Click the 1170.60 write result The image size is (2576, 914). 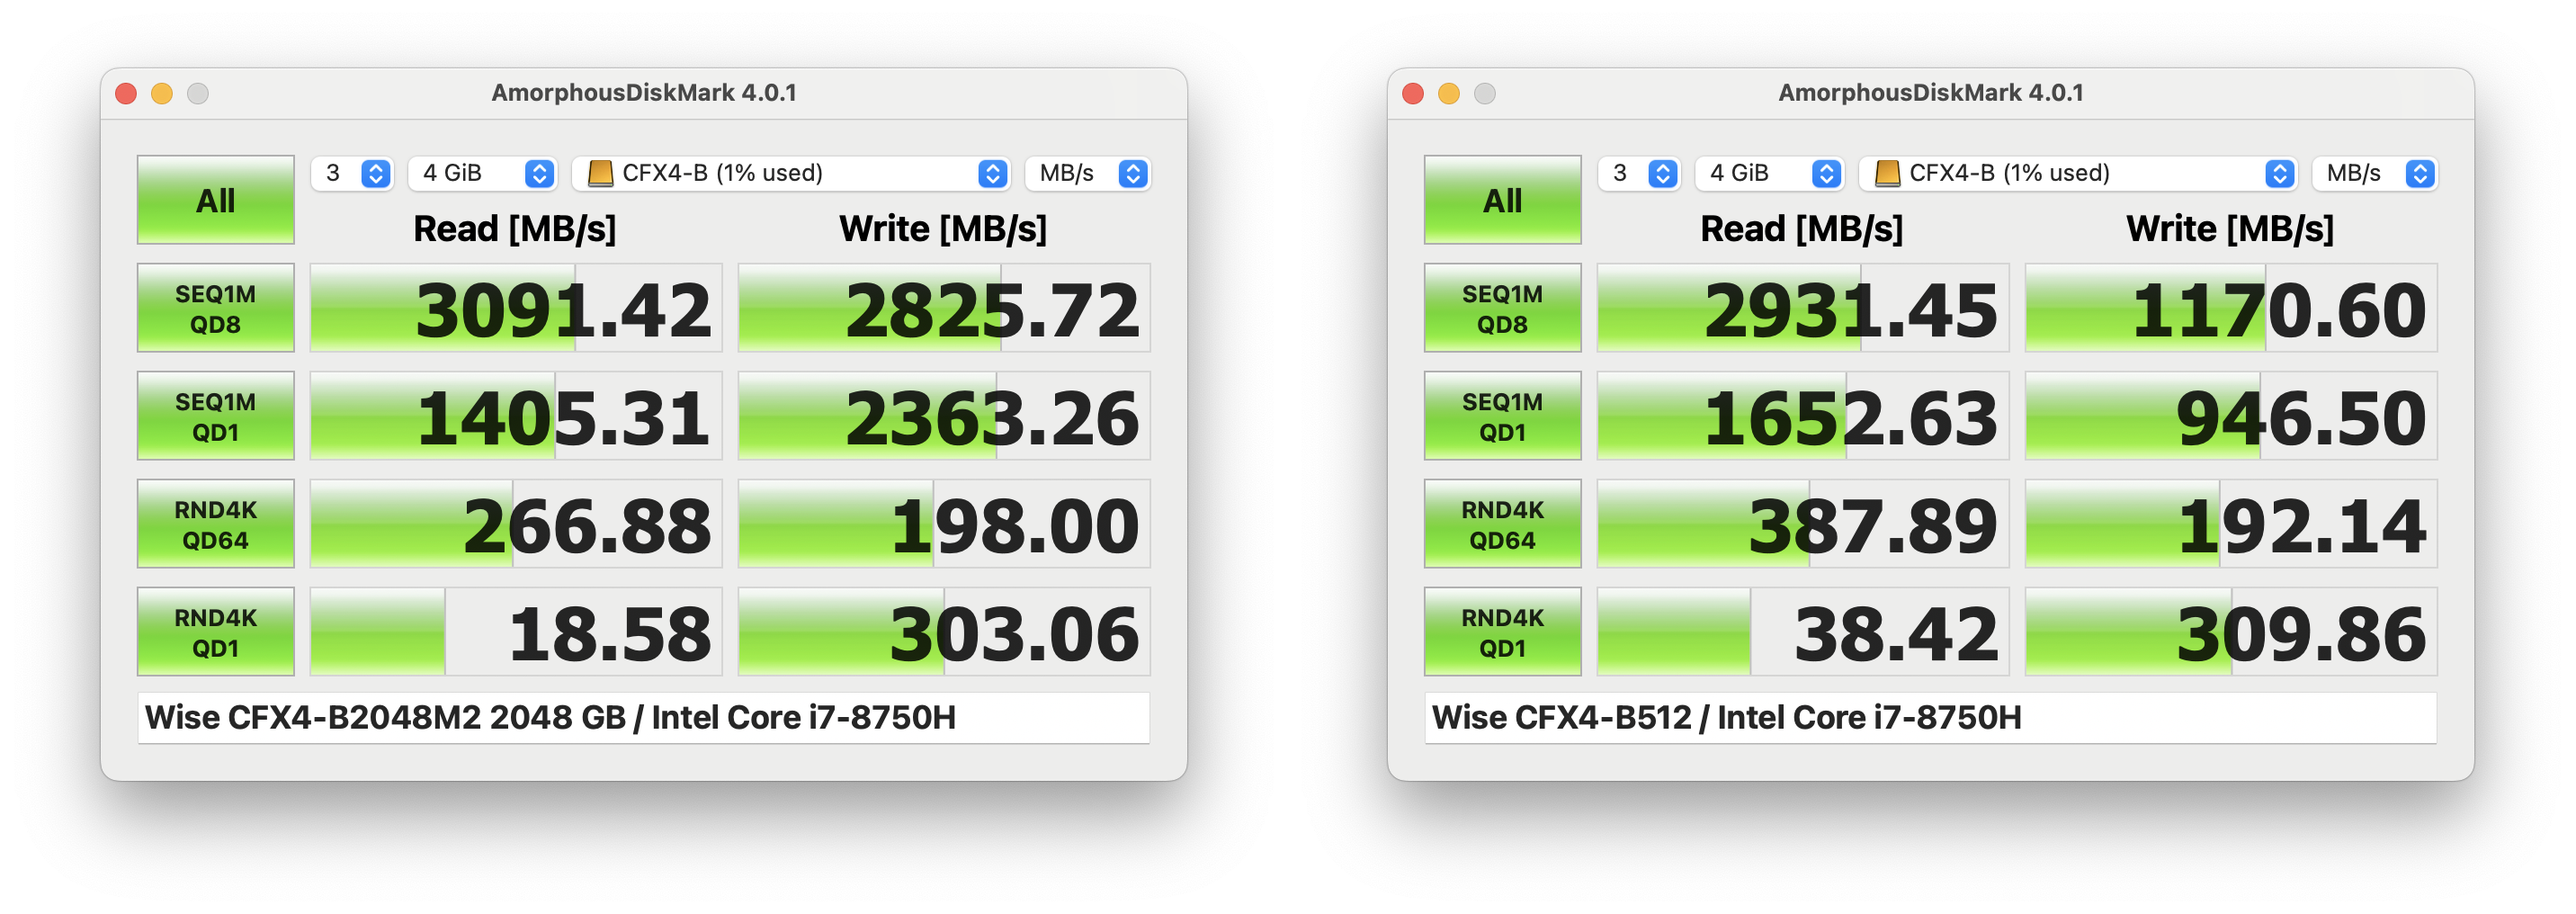pyautogui.click(x=2231, y=308)
